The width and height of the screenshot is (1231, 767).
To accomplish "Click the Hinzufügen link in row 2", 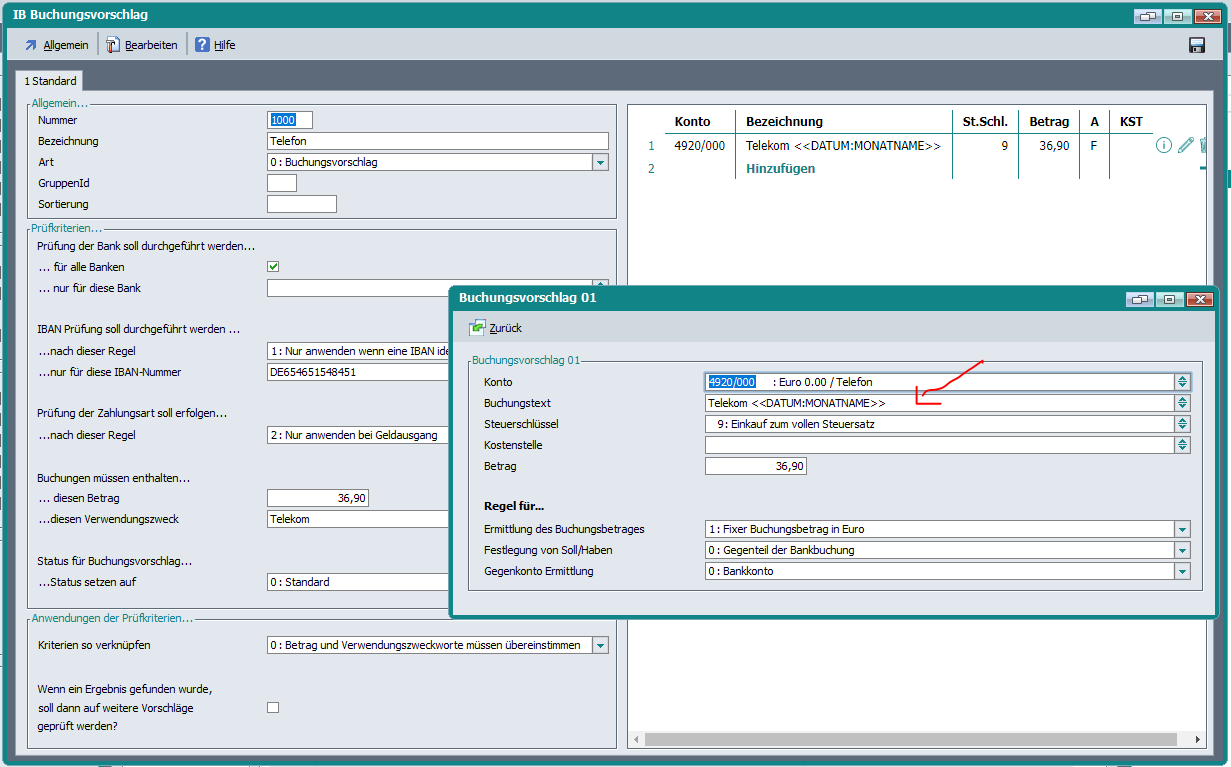I will point(780,169).
